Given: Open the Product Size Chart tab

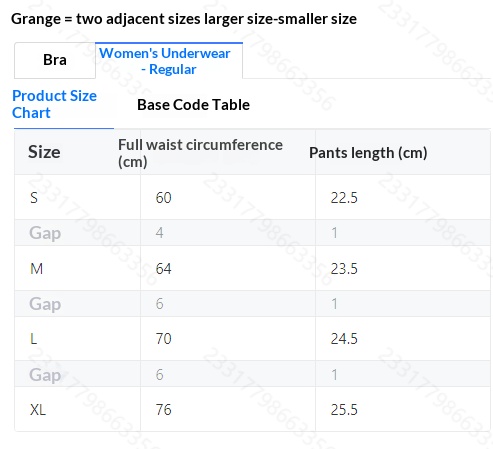Looking at the screenshot, I should [54, 104].
